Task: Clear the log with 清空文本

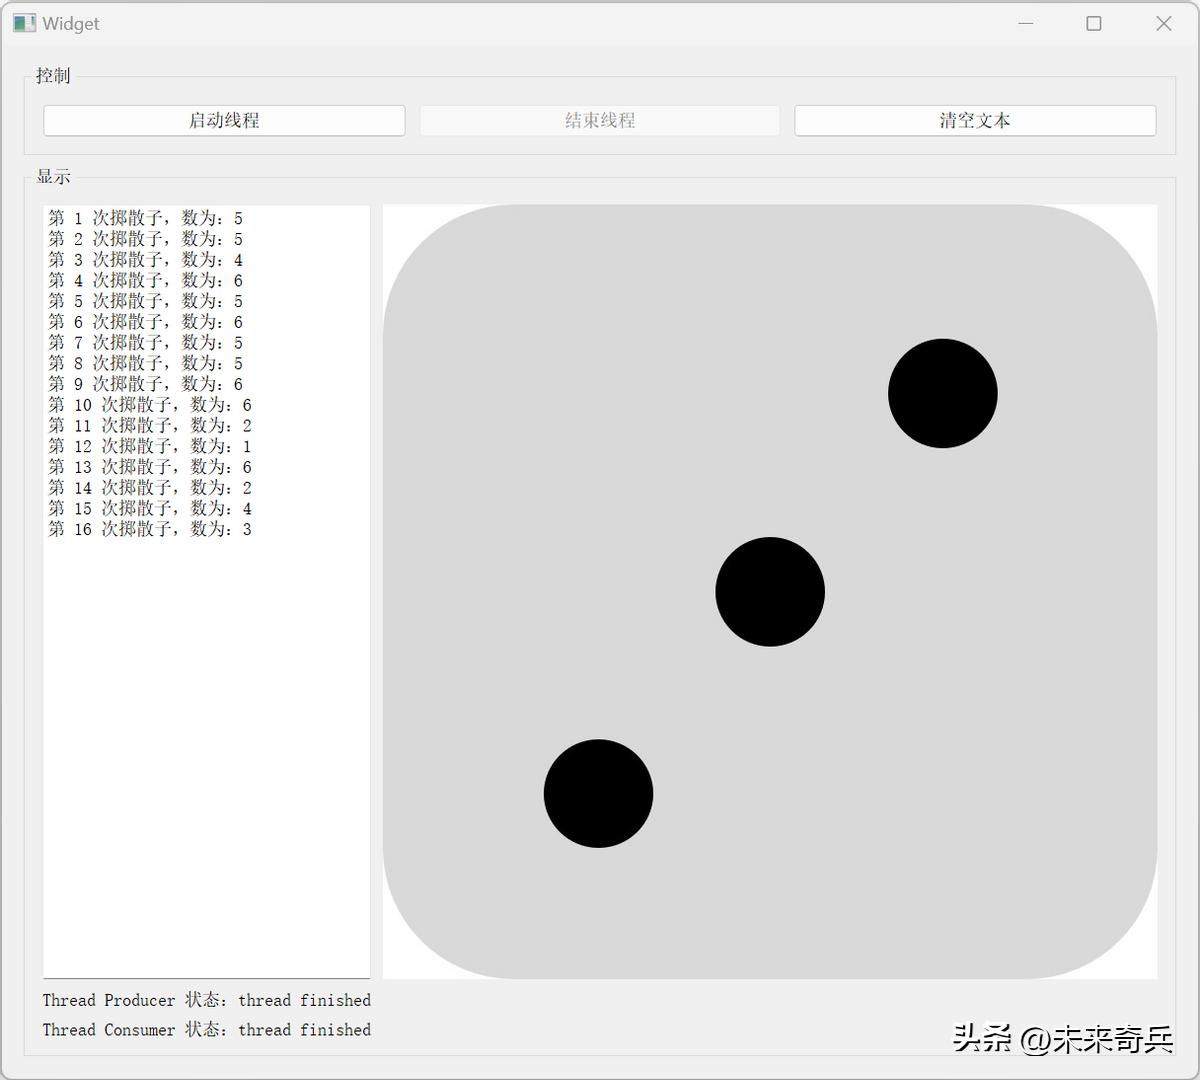Action: click(x=975, y=120)
